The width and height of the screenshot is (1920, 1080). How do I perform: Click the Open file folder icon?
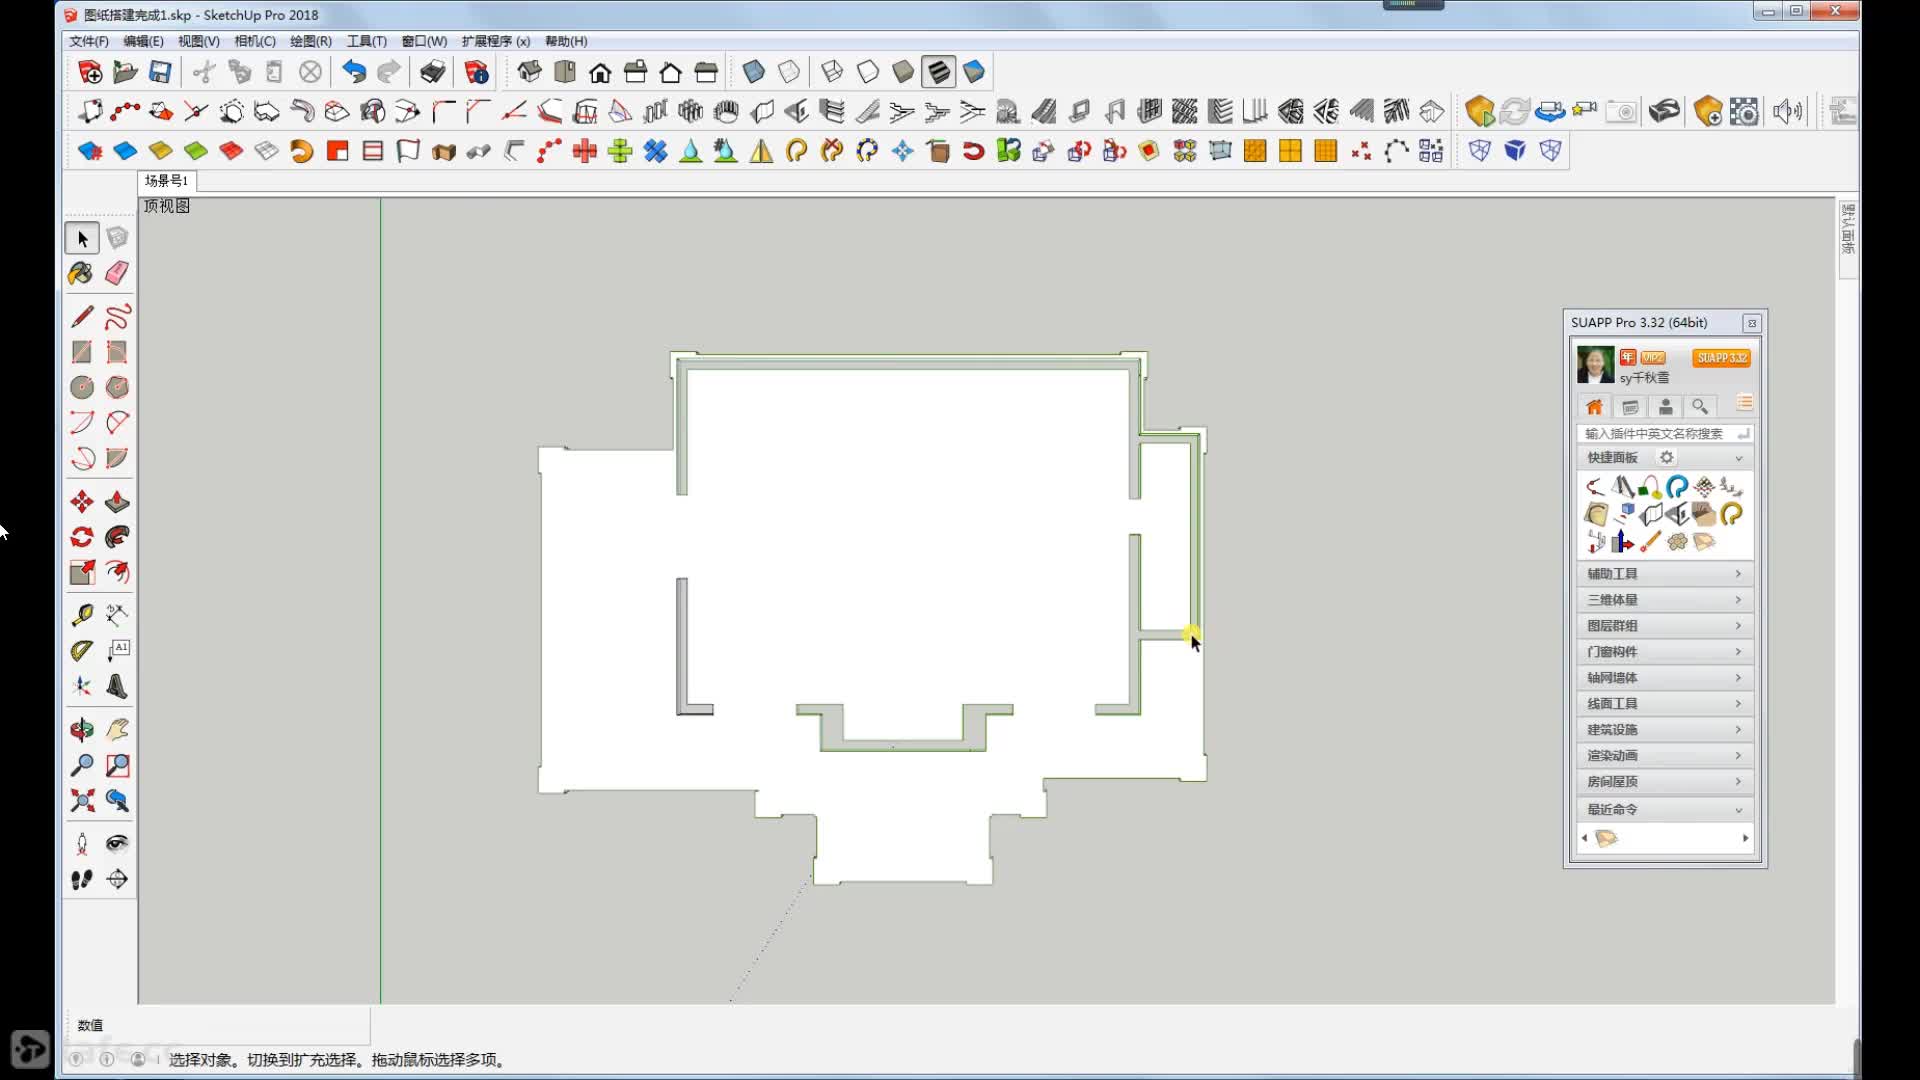125,72
